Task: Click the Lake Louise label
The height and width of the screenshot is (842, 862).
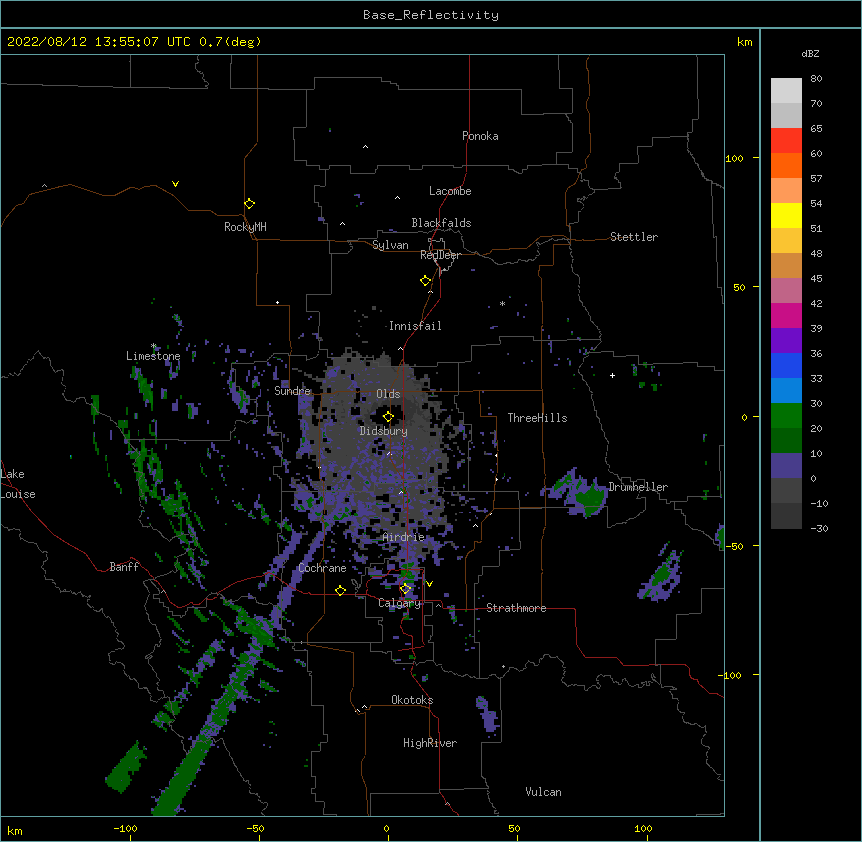Action: tap(18, 484)
